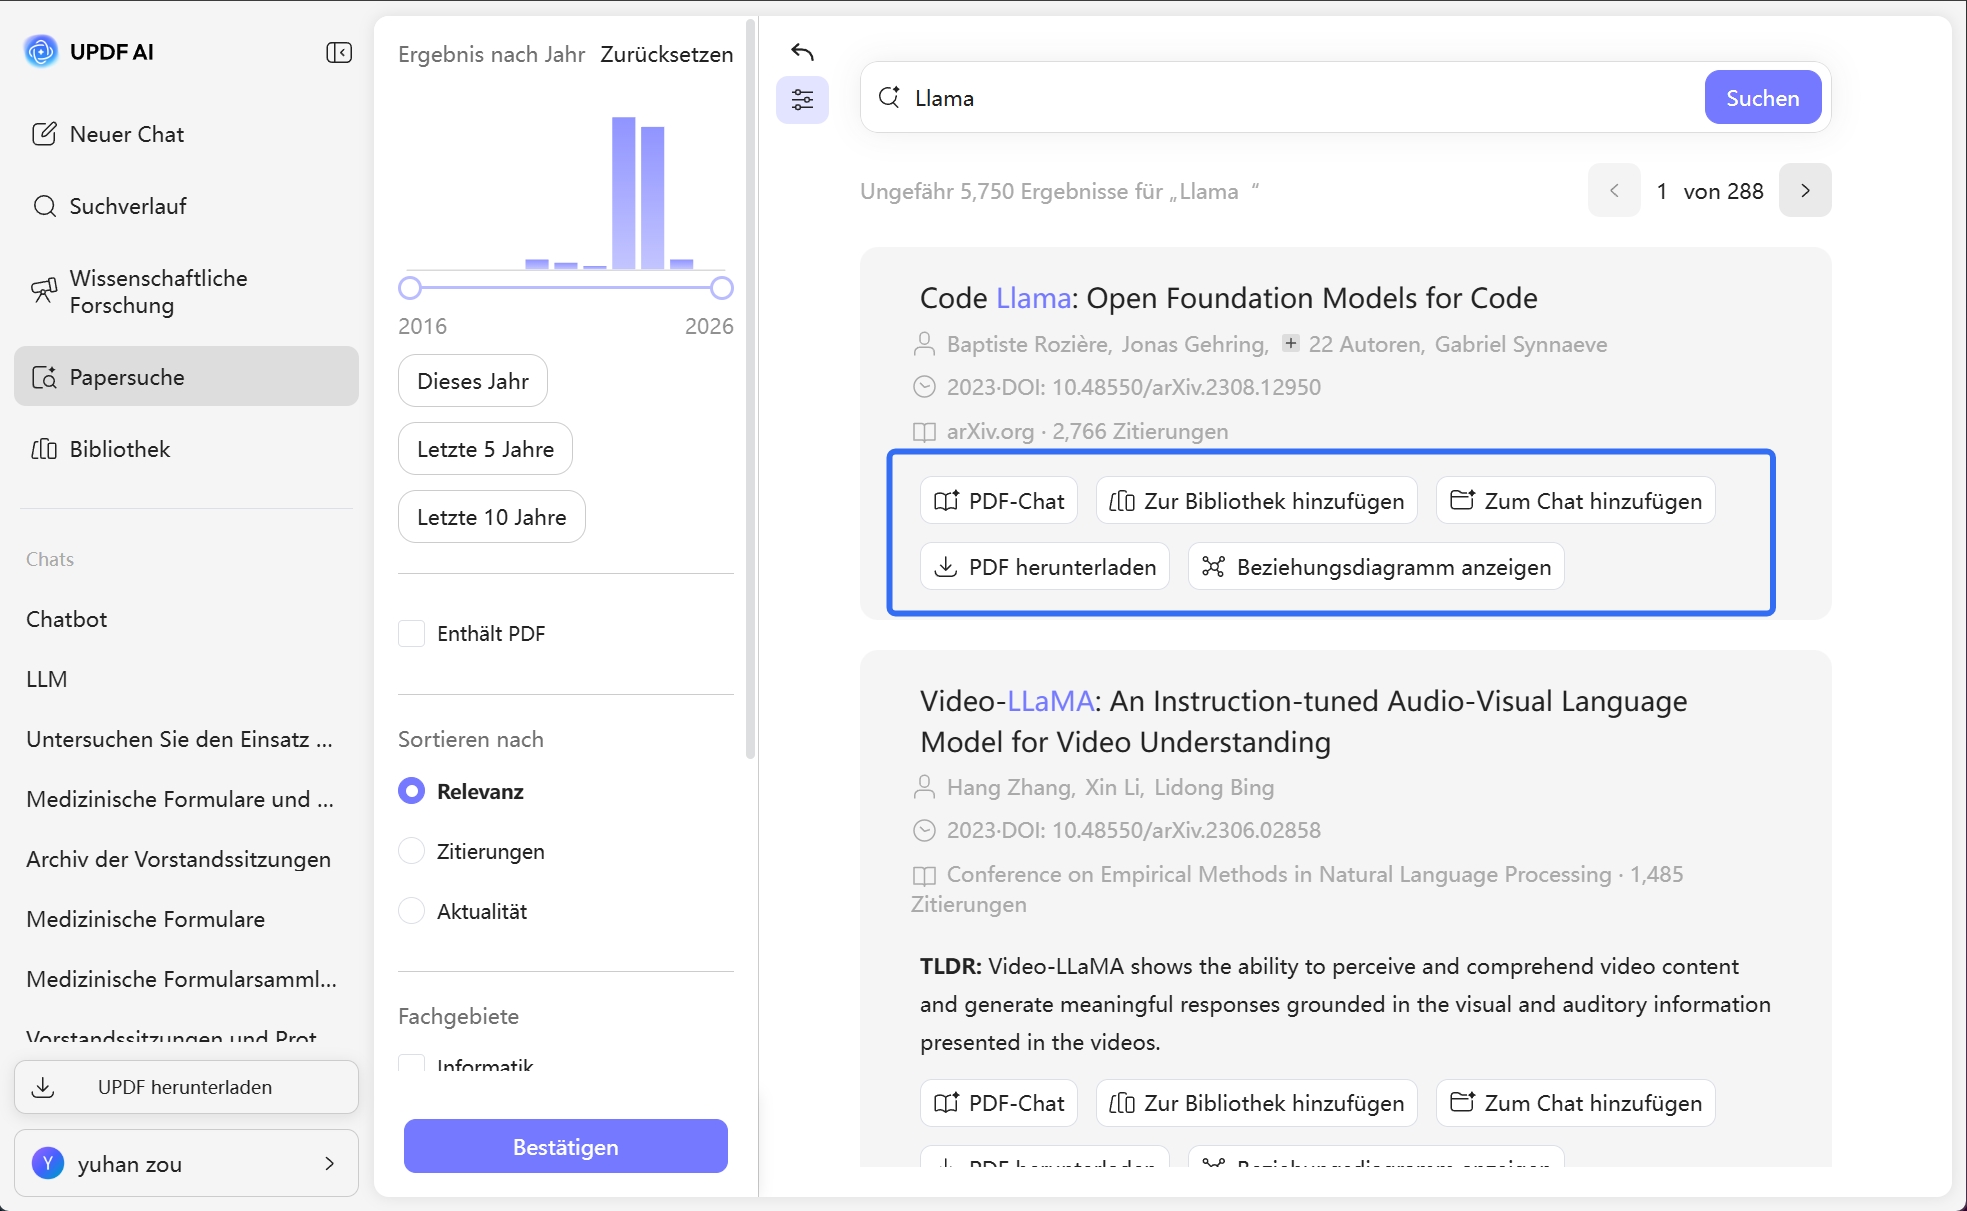Open the Code Llama paper title

click(1228, 298)
